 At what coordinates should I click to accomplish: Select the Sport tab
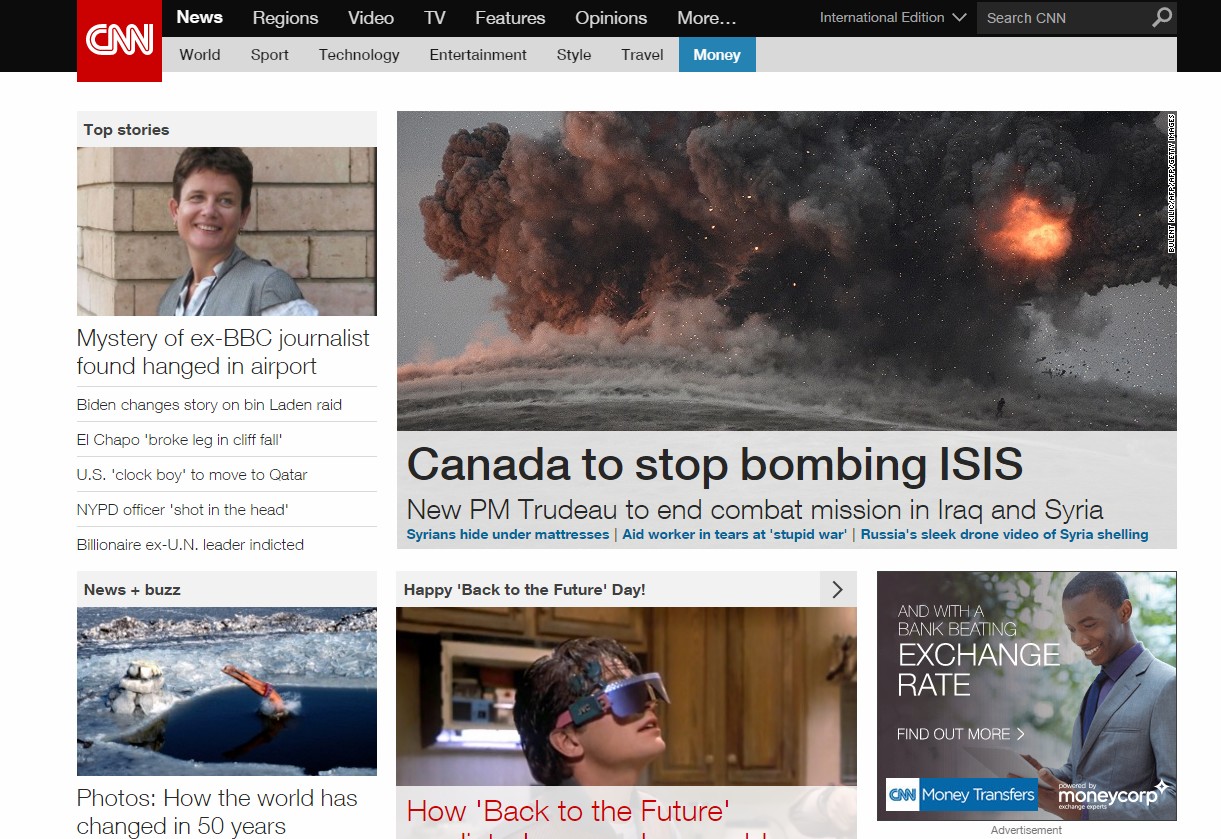(270, 55)
